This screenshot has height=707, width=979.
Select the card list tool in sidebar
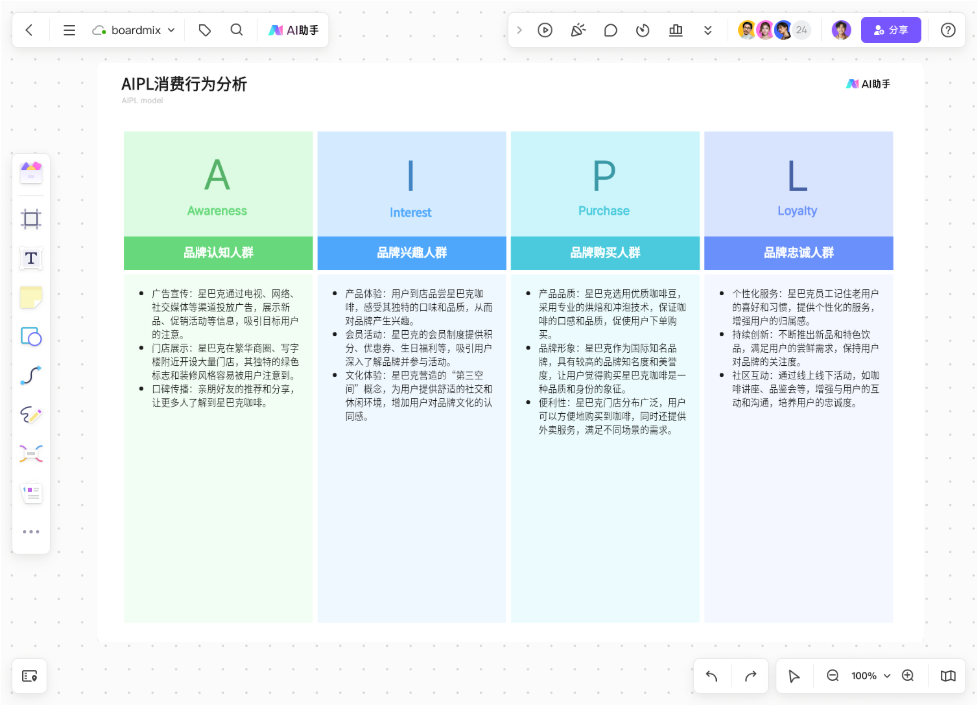31,493
